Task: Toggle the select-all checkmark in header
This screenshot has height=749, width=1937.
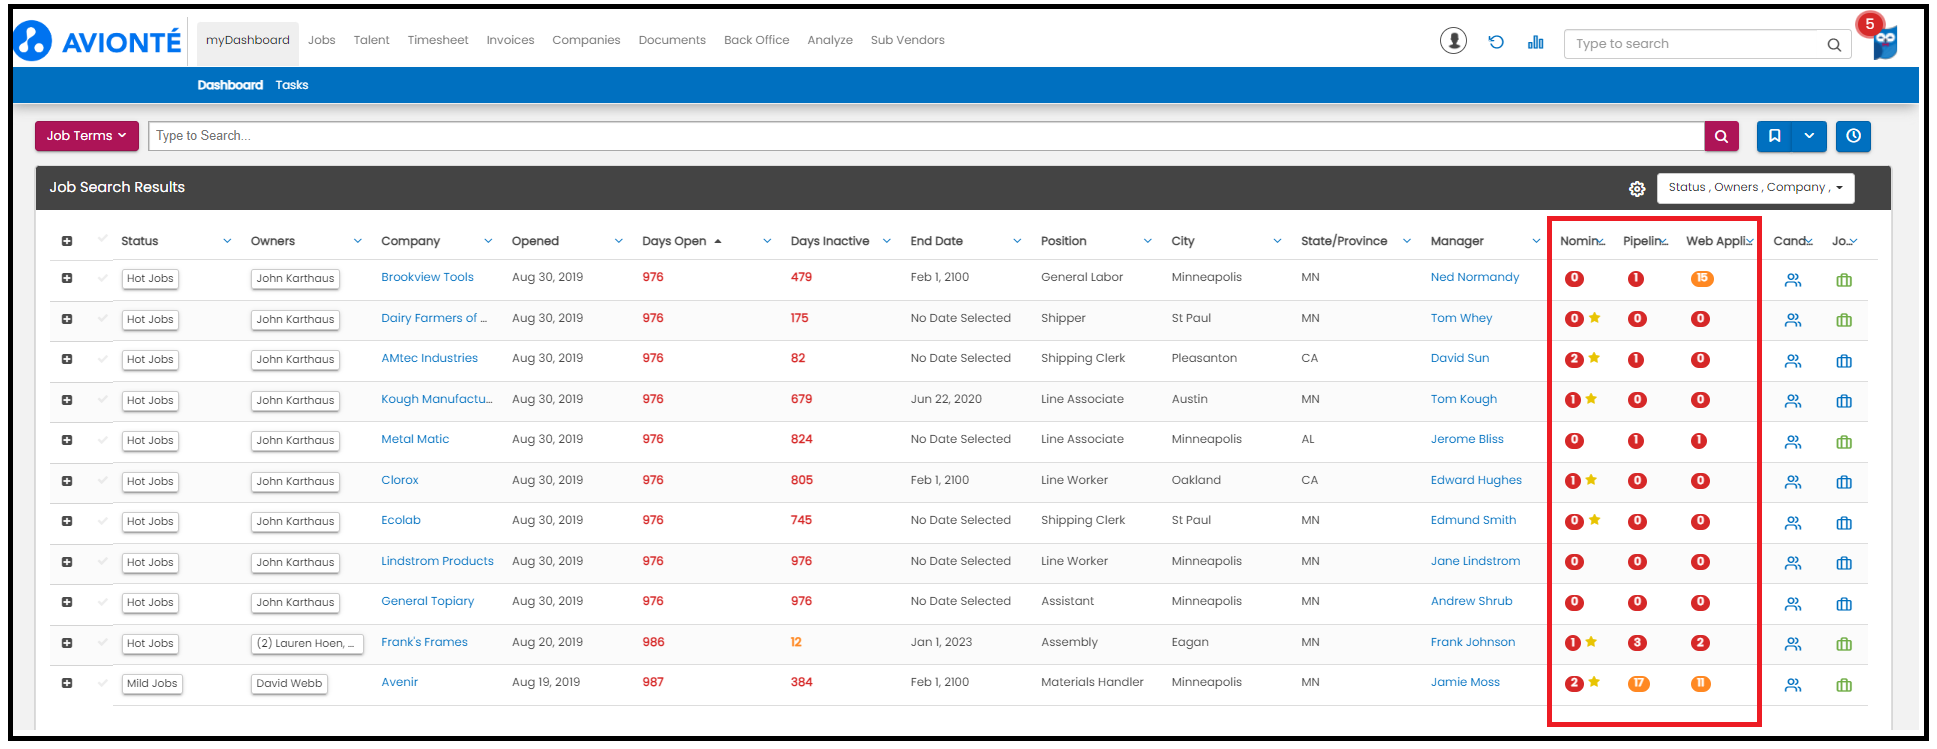Action: click(102, 239)
